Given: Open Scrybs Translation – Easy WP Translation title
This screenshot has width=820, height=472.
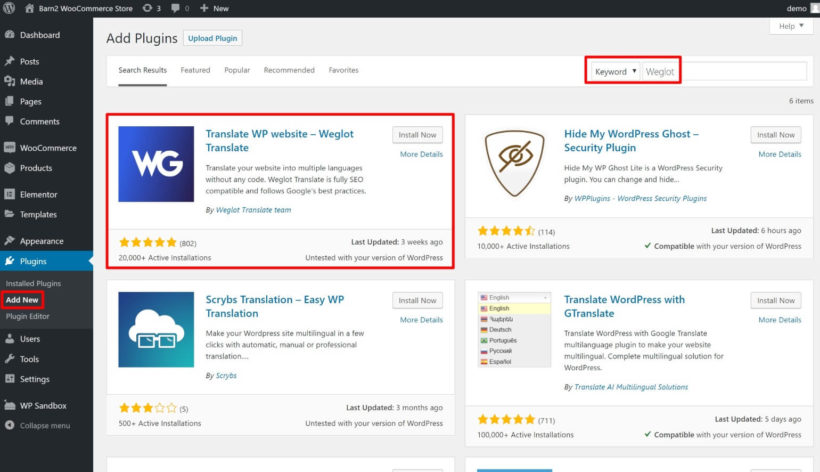Looking at the screenshot, I should 275,306.
